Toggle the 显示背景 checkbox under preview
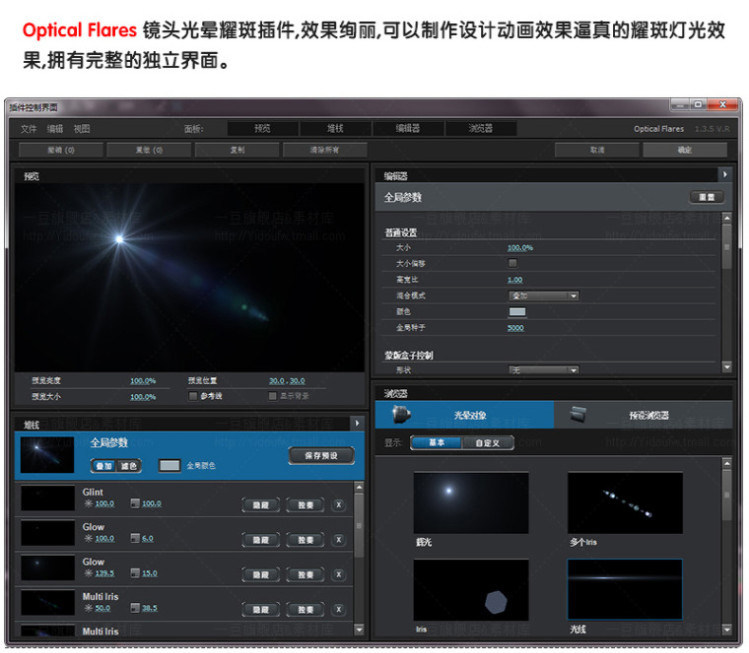 click(x=273, y=396)
